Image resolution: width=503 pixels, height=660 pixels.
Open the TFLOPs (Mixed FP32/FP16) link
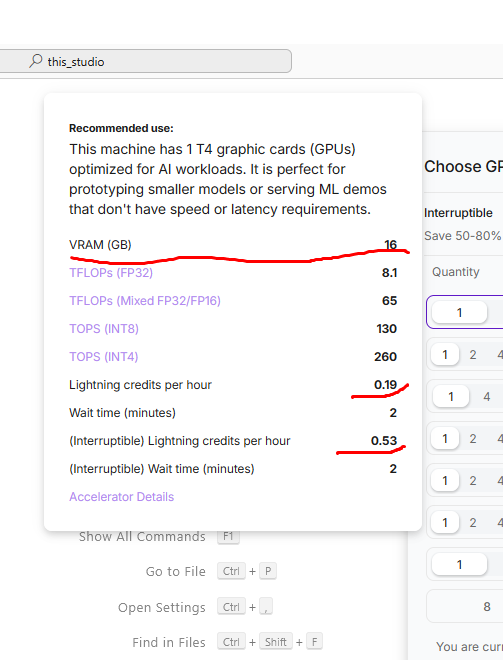(x=145, y=301)
